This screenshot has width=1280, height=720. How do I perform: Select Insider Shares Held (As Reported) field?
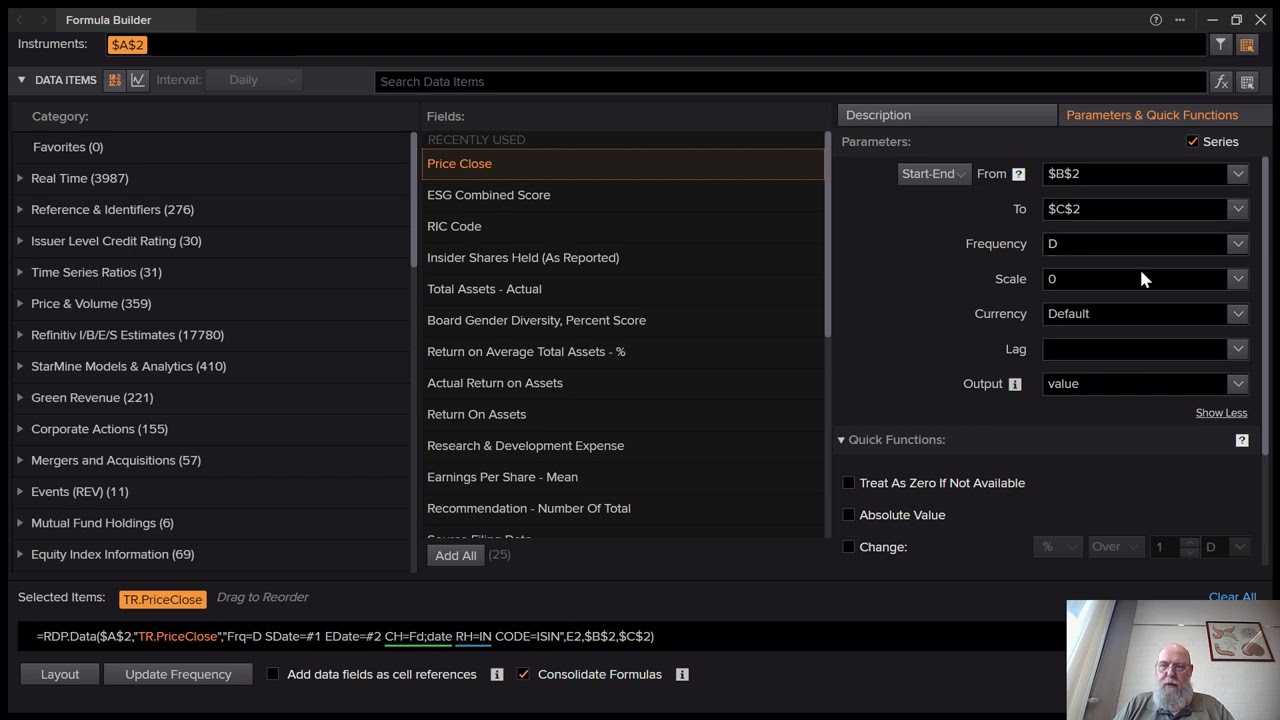coord(623,258)
